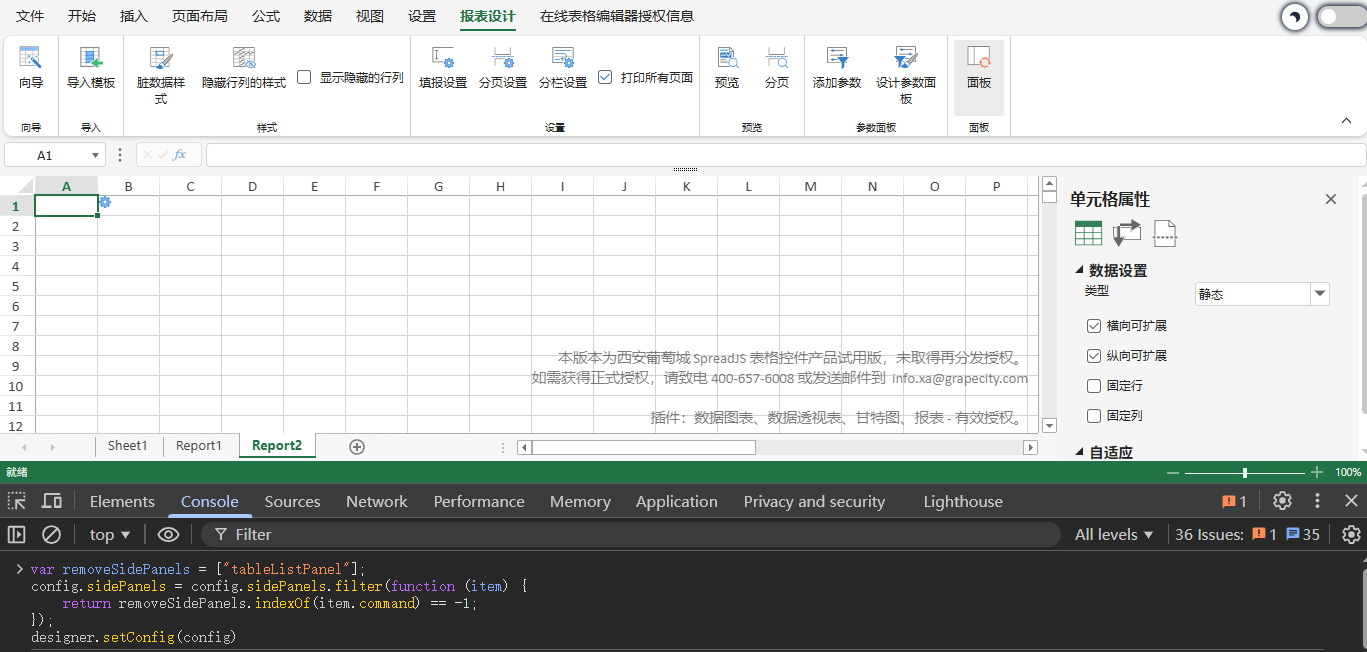The width and height of the screenshot is (1367, 652).
Task: Click the zoom in plus icon
Action: pos(1317,472)
